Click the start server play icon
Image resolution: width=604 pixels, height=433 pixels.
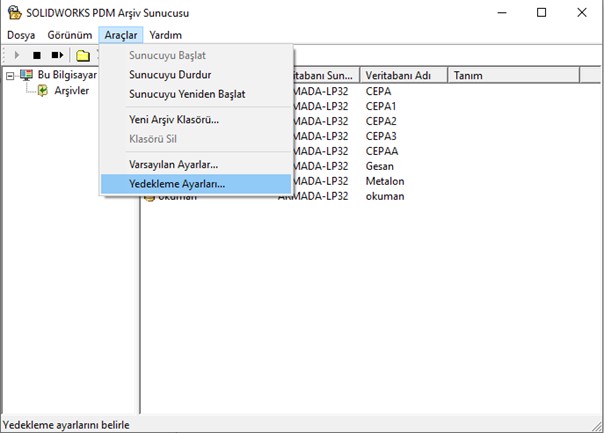coord(17,55)
